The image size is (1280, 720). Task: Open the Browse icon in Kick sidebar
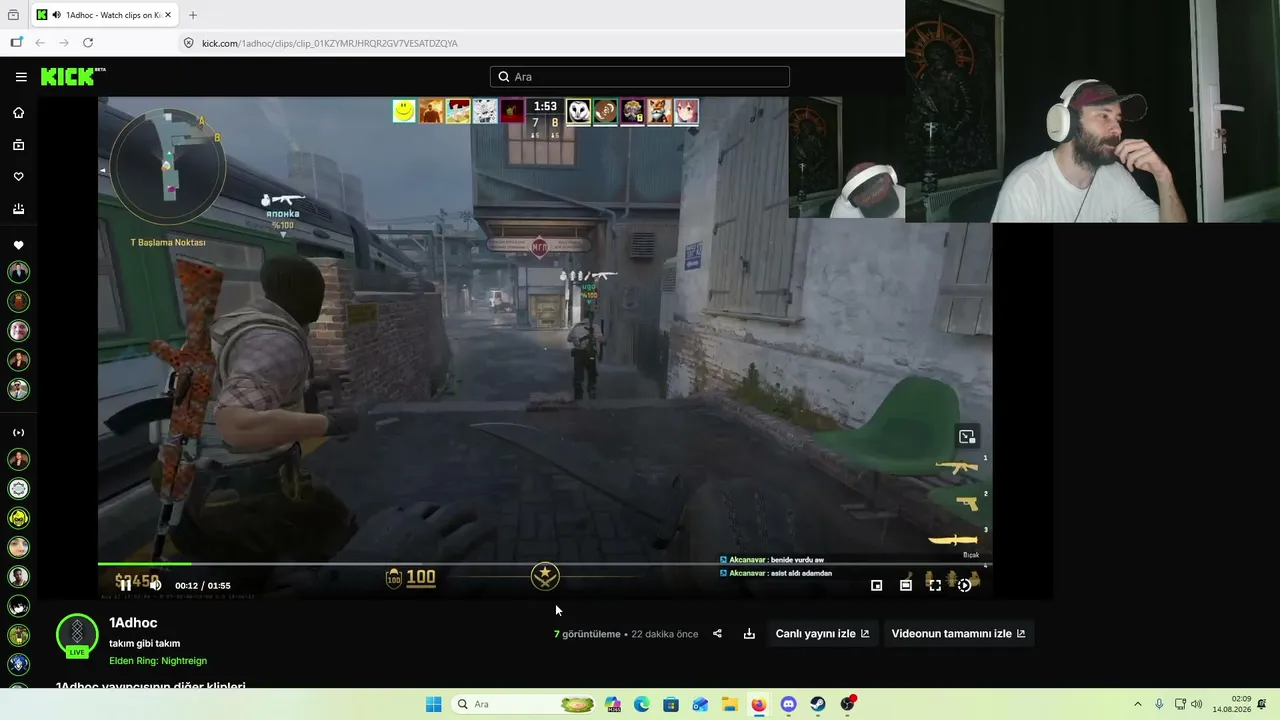18,145
